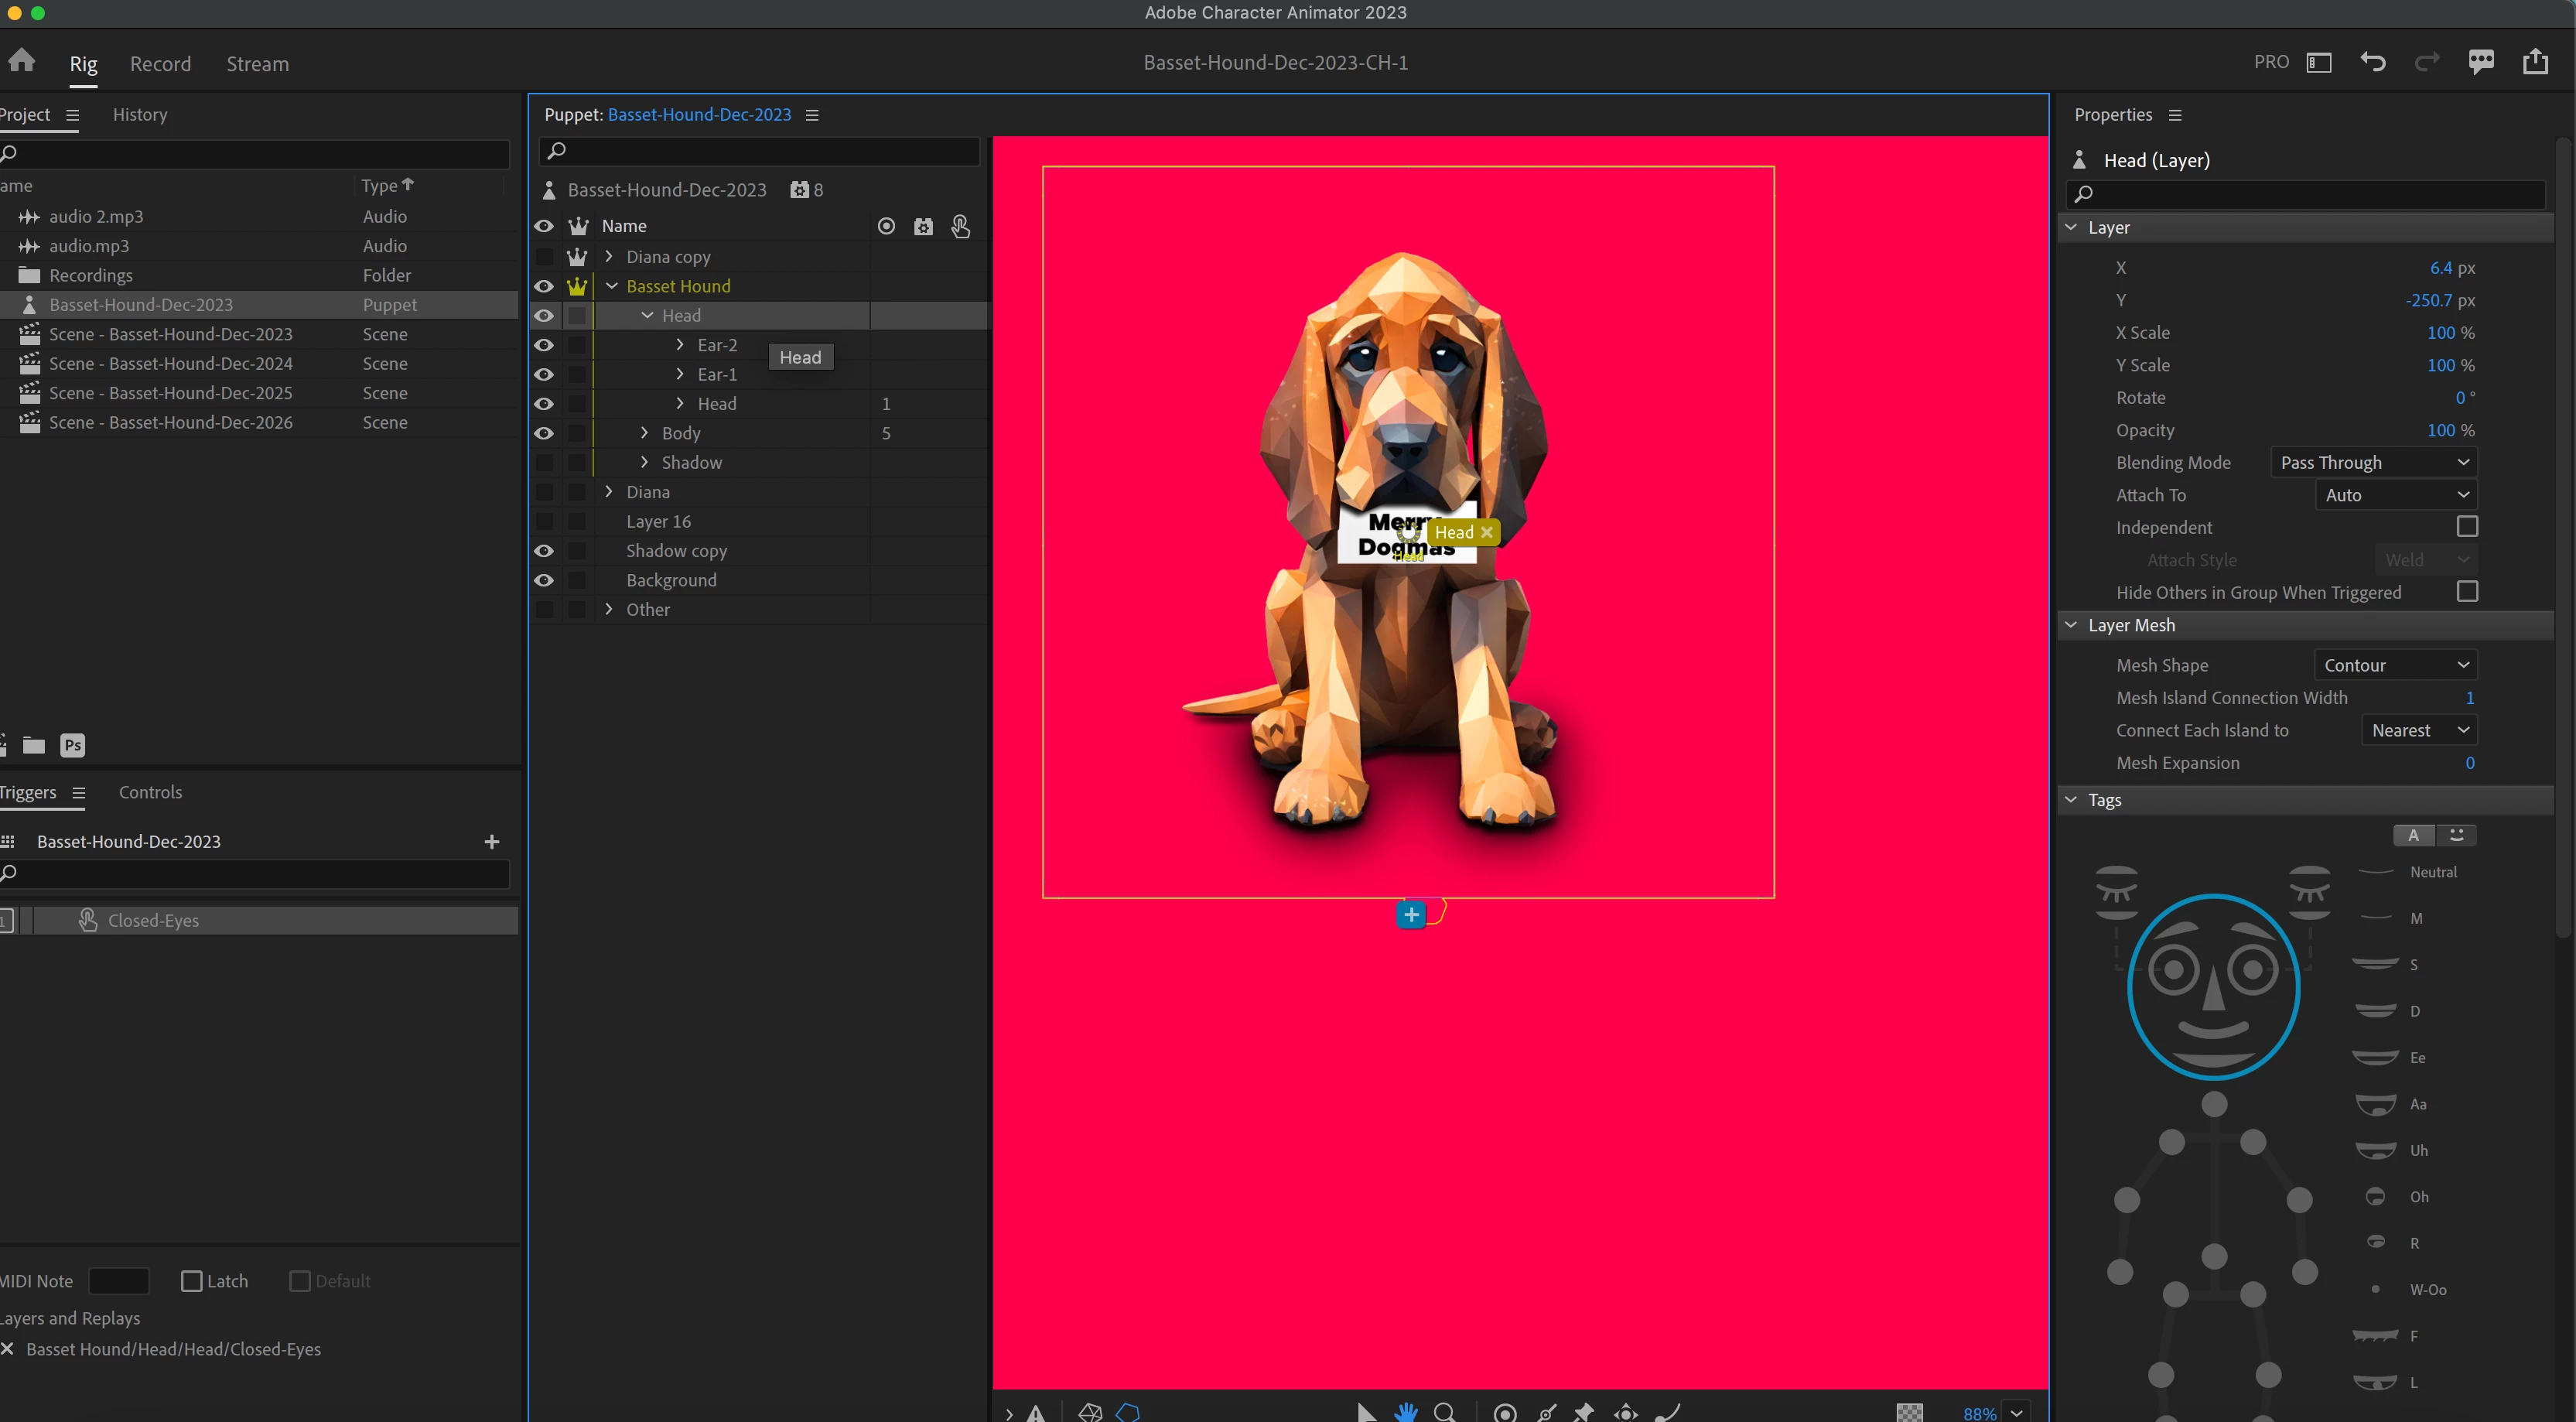The image size is (2576, 1422).
Task: Click the Undo arrow icon
Action: click(x=2373, y=62)
